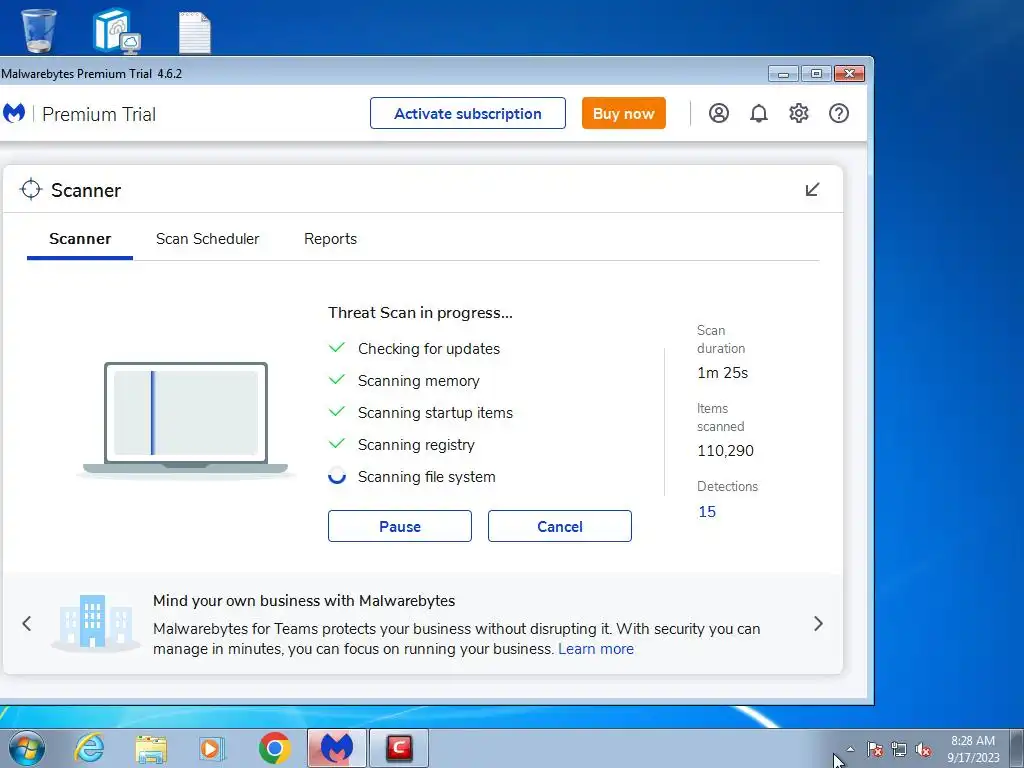Screen dimensions: 1024x768
Task: Select Malwarebytes taskbar button
Action: pyautogui.click(x=337, y=748)
